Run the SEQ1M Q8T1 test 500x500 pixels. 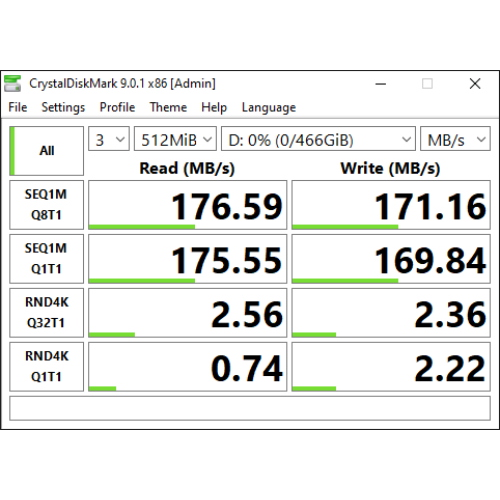[x=46, y=205]
